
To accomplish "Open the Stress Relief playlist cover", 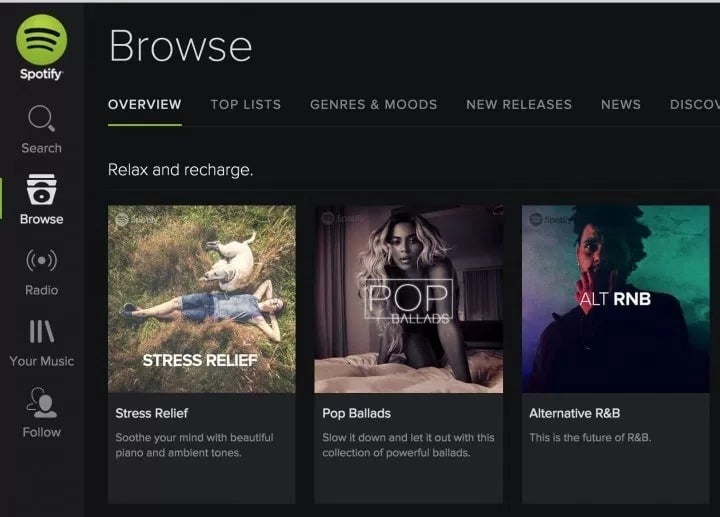I will click(x=201, y=299).
